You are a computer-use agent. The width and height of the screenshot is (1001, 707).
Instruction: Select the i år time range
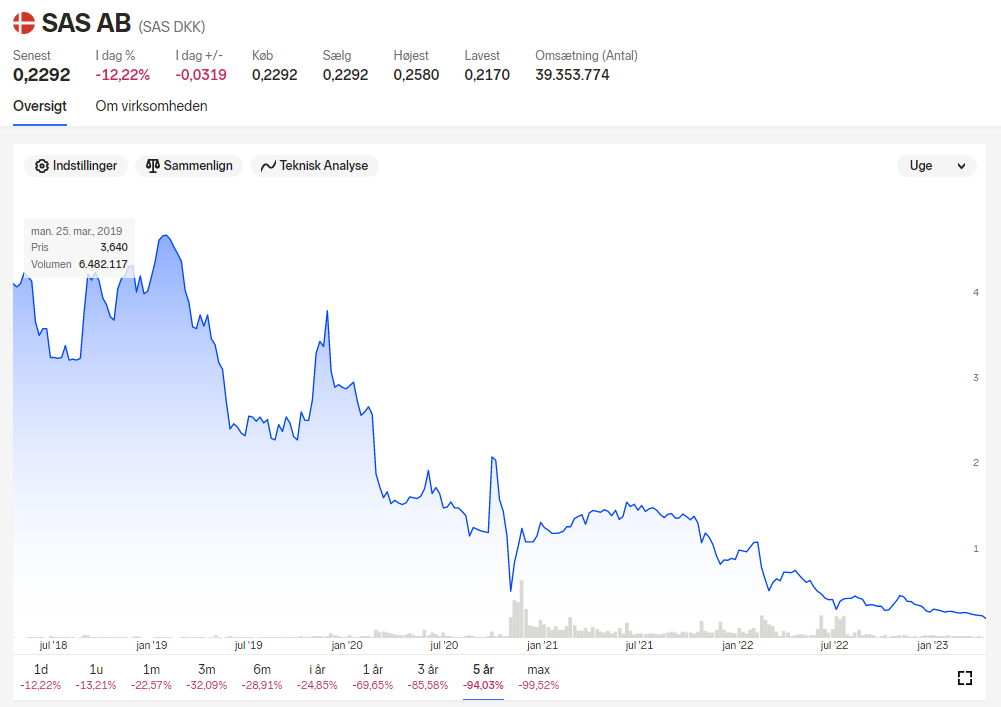pyautogui.click(x=317, y=677)
